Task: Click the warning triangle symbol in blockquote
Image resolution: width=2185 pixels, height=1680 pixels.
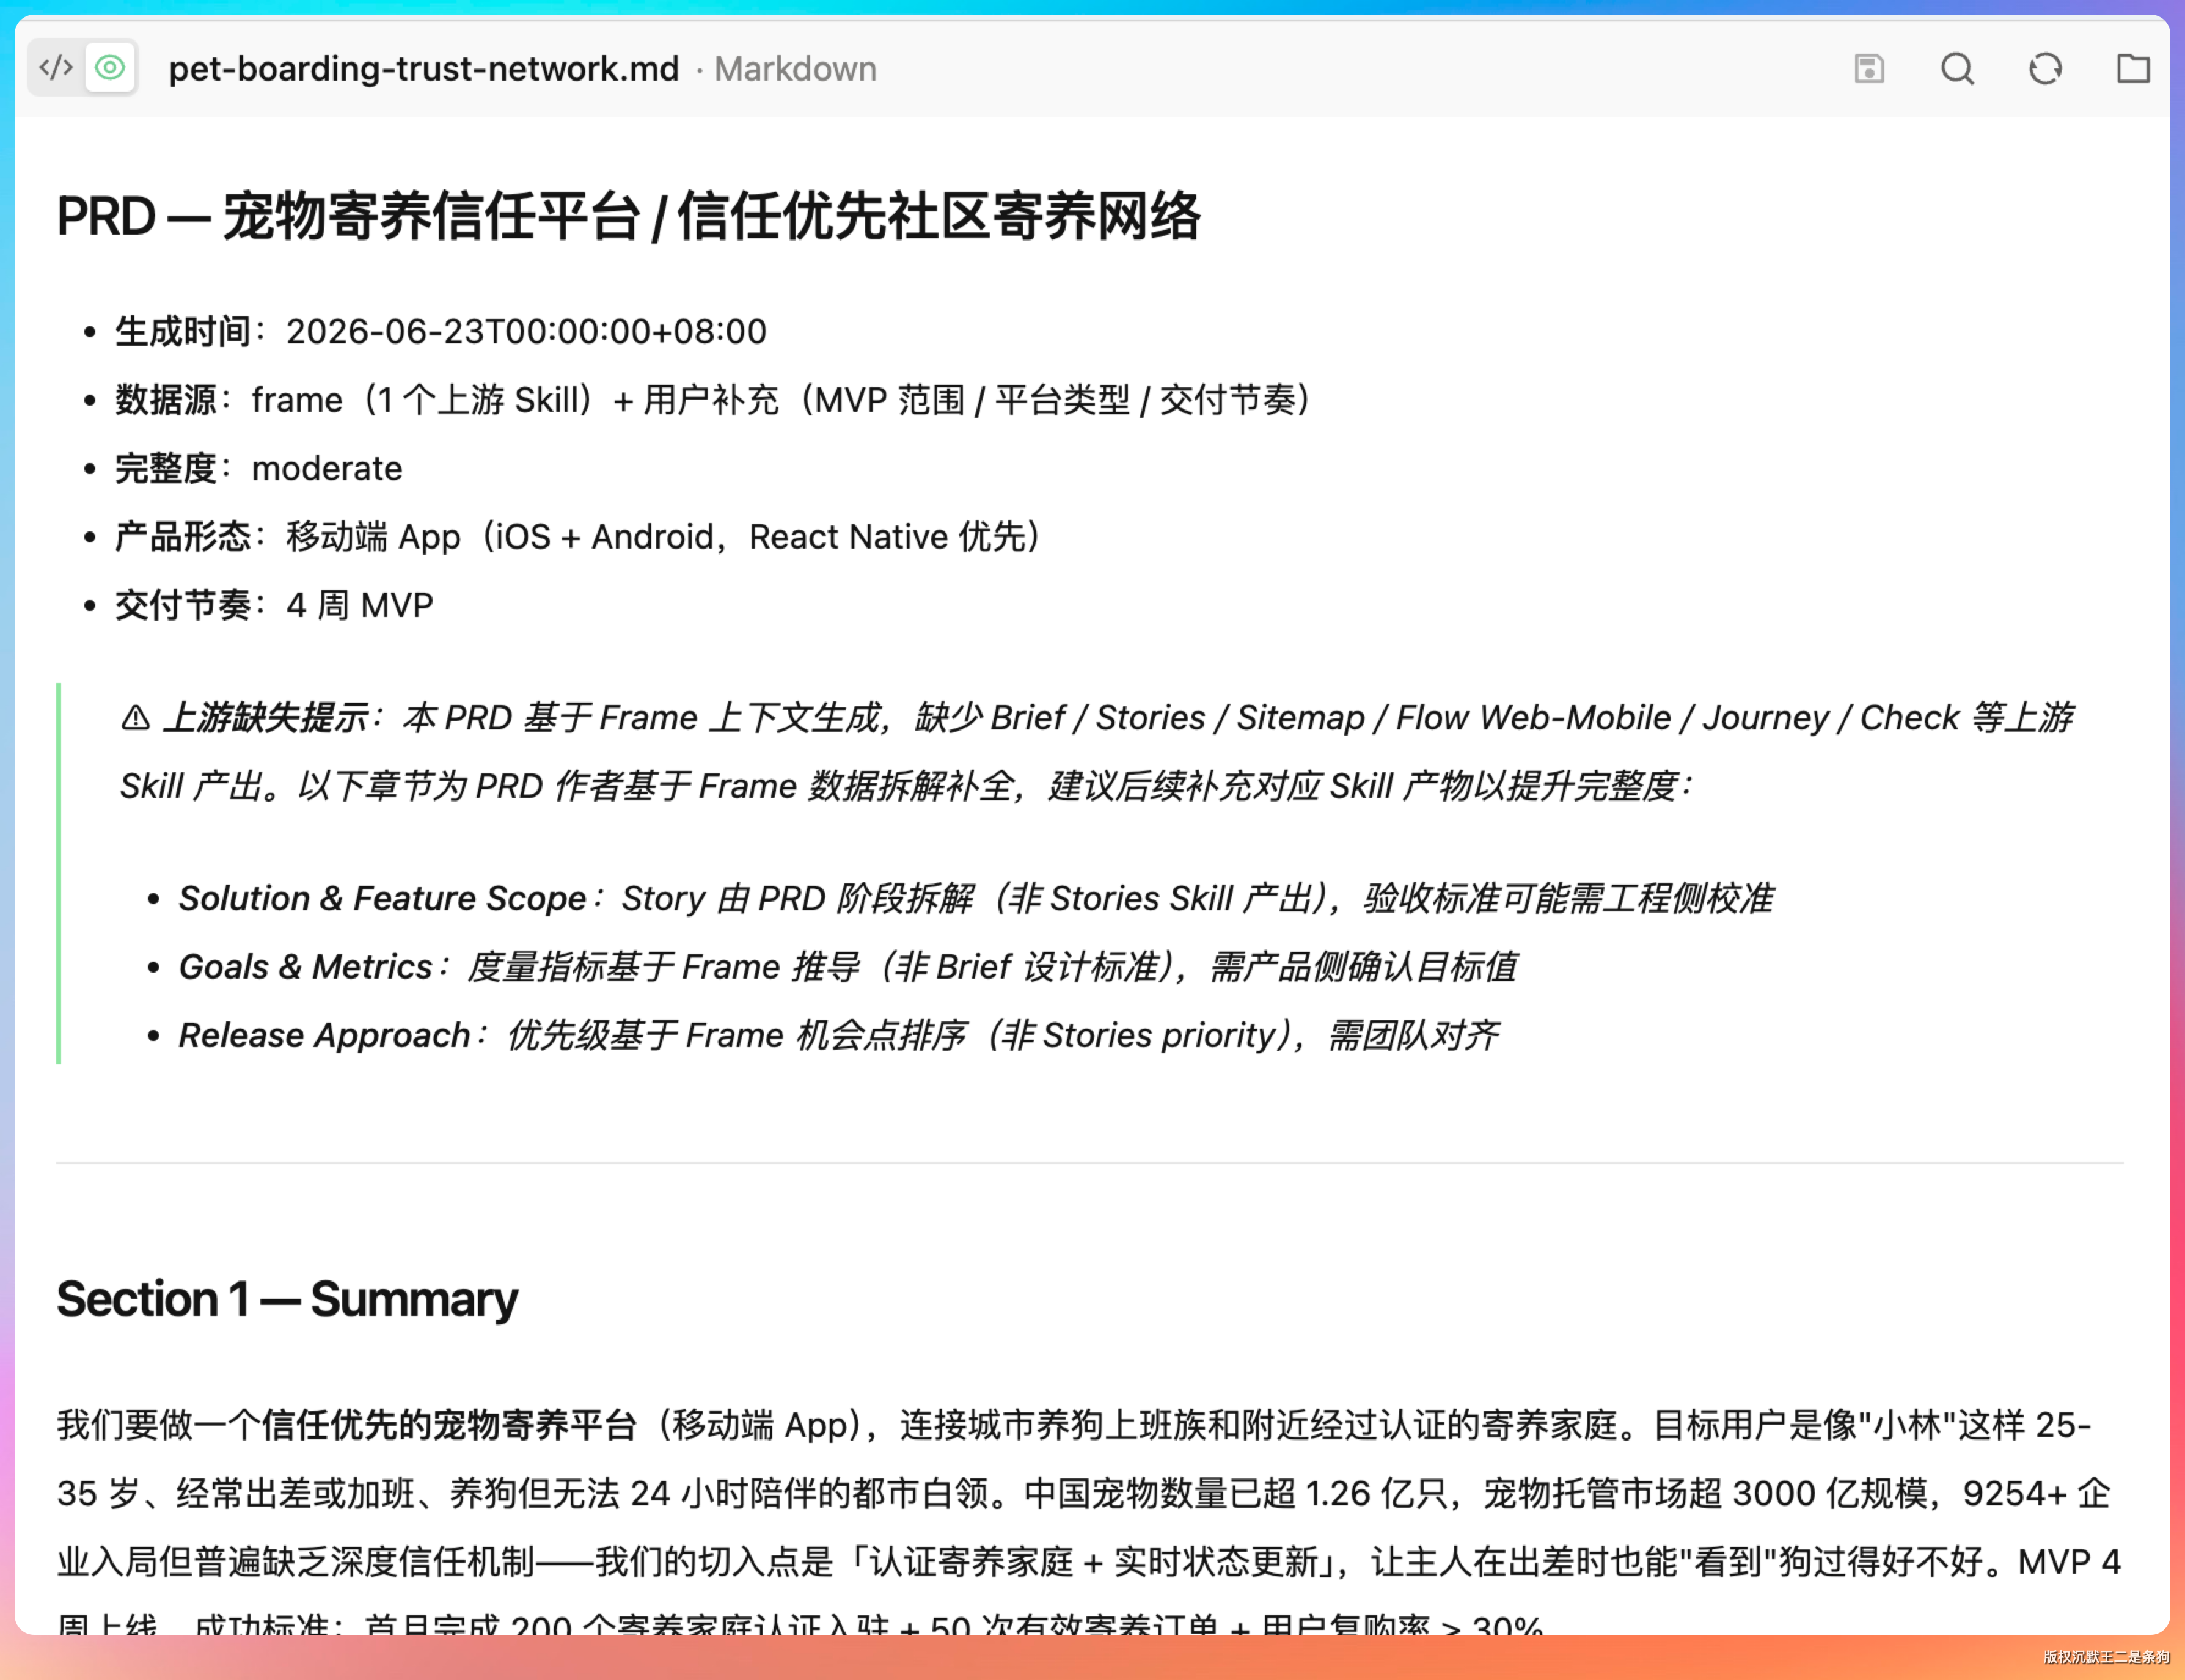Action: 136,718
